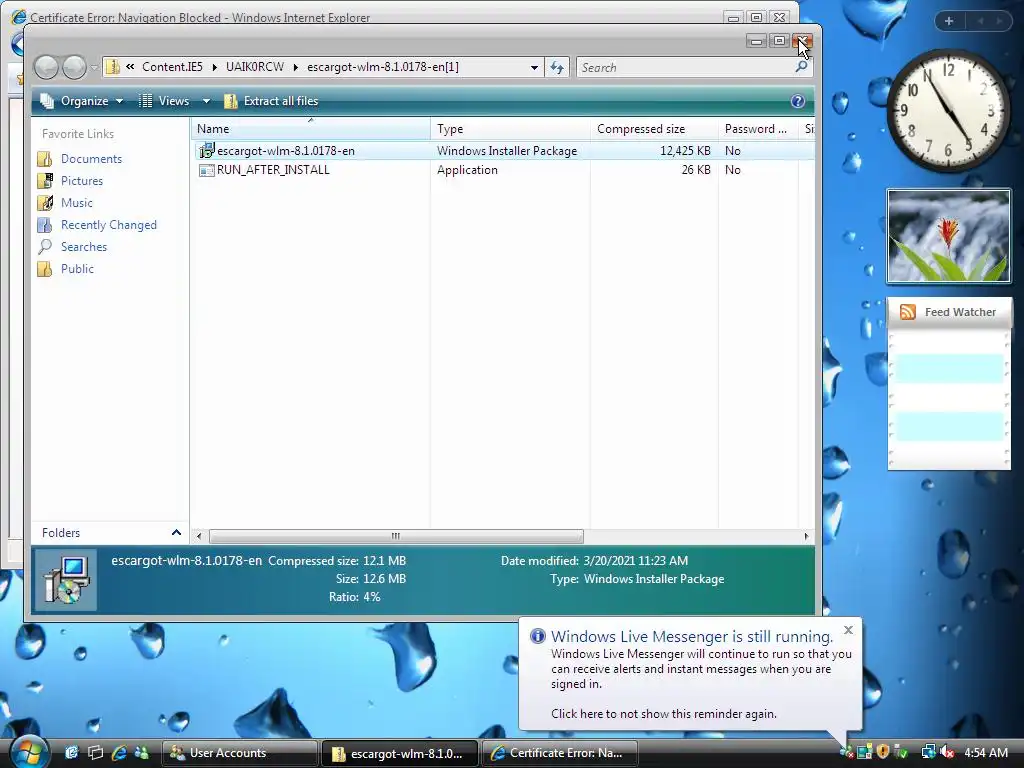Image resolution: width=1024 pixels, height=768 pixels.
Task: Click the taskbar clock showing 4:54 AM
Action: point(986,752)
